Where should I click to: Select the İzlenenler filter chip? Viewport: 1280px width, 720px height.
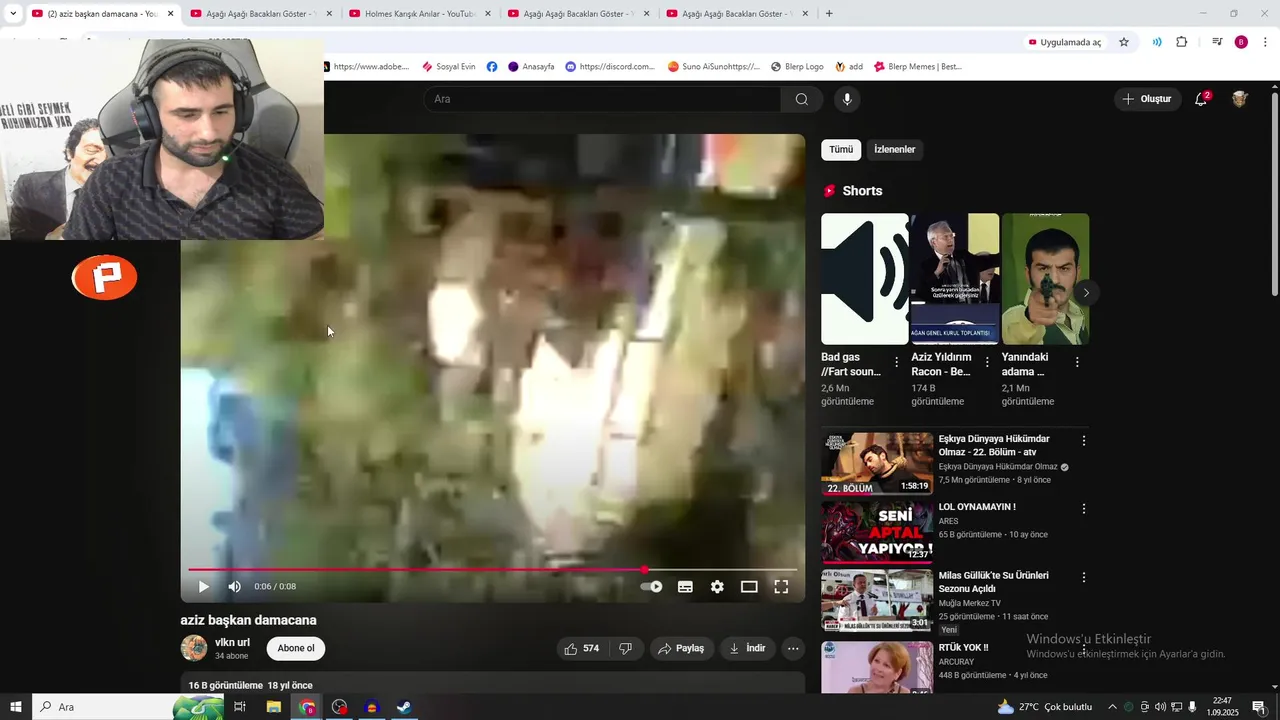tap(895, 150)
